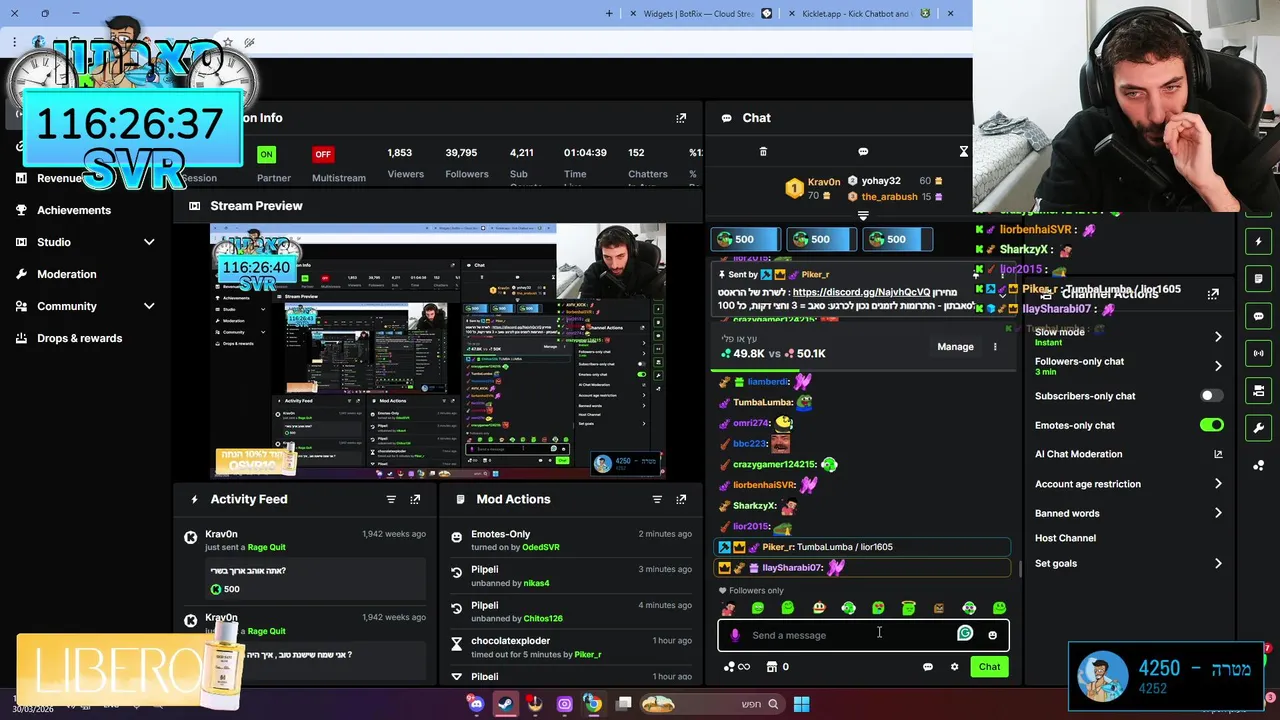Open the emoji picker in message box
This screenshot has height=720, width=1280.
click(x=992, y=635)
